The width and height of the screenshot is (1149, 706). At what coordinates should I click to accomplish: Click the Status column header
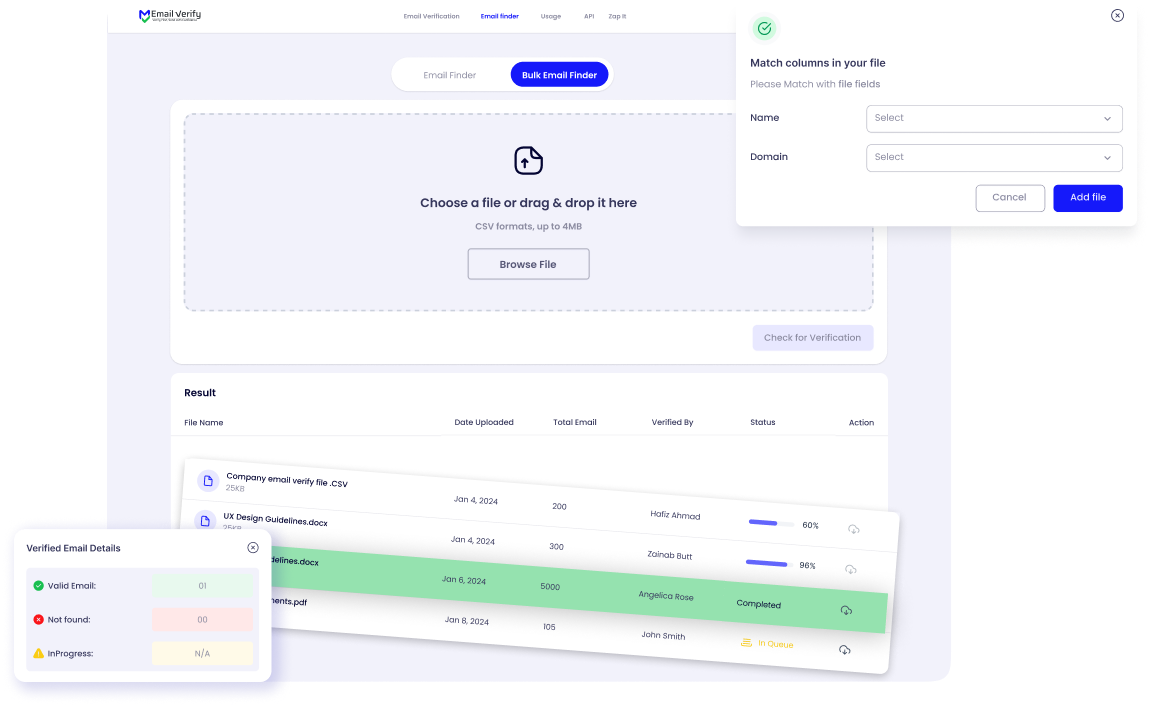tap(763, 422)
